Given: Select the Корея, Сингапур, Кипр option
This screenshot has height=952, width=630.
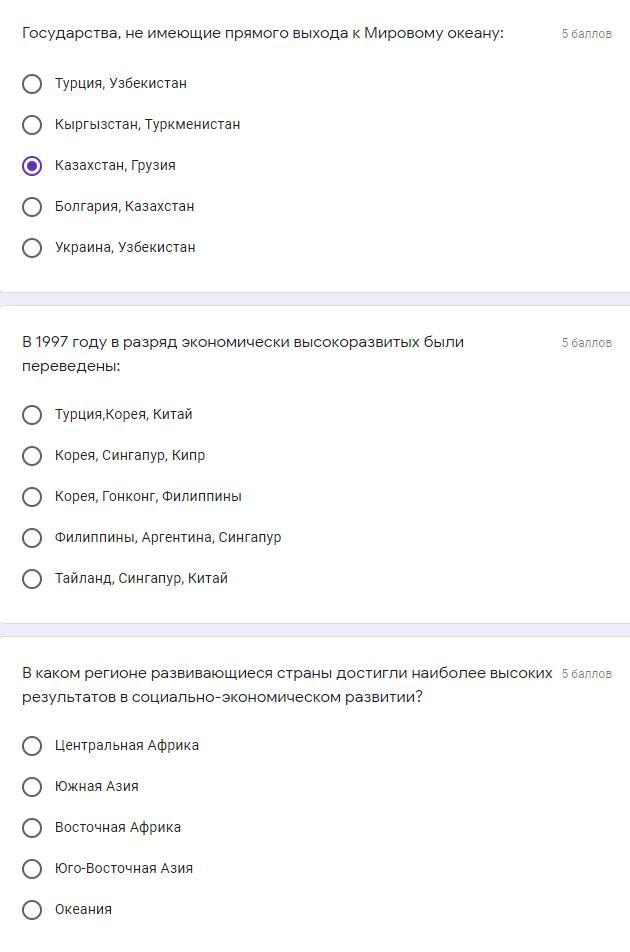Looking at the screenshot, I should tap(32, 456).
